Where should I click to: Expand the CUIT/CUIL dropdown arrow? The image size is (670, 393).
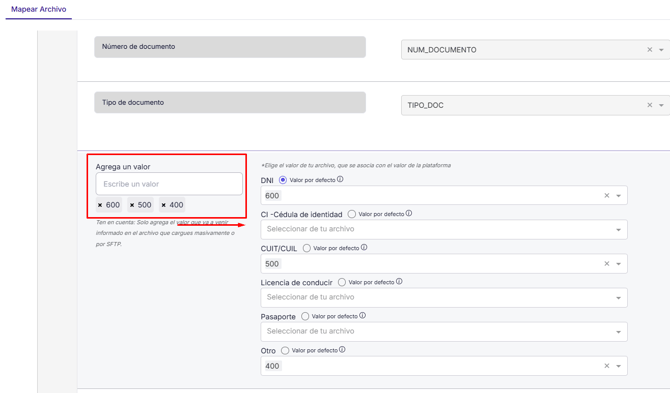click(x=618, y=264)
